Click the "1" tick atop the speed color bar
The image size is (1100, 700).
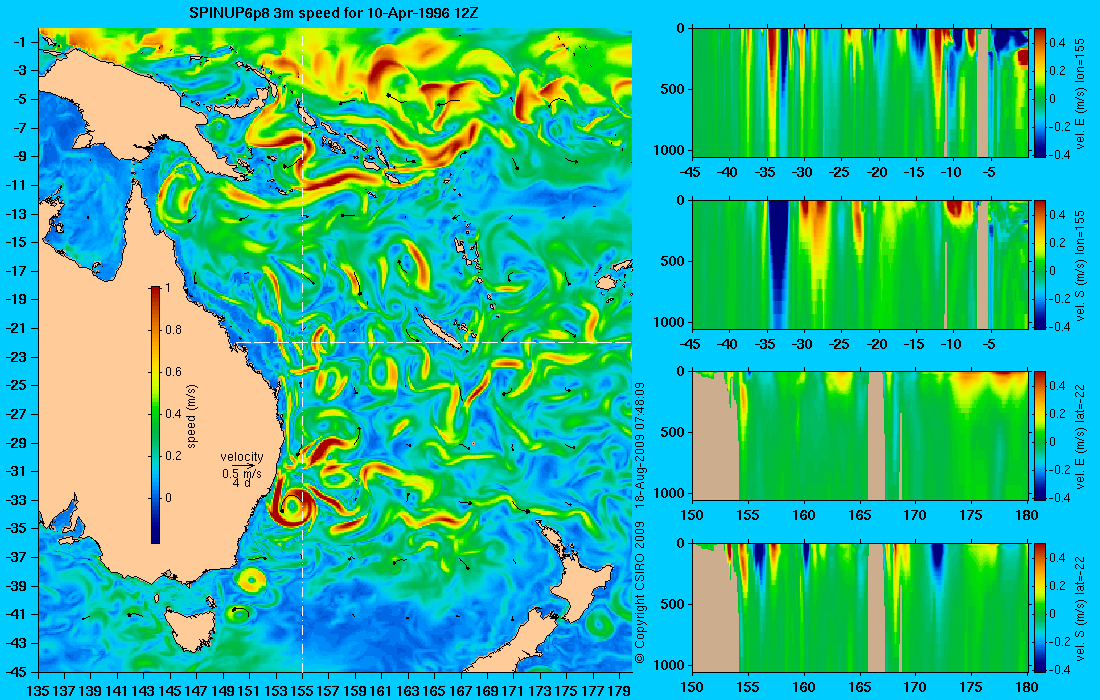coord(167,288)
